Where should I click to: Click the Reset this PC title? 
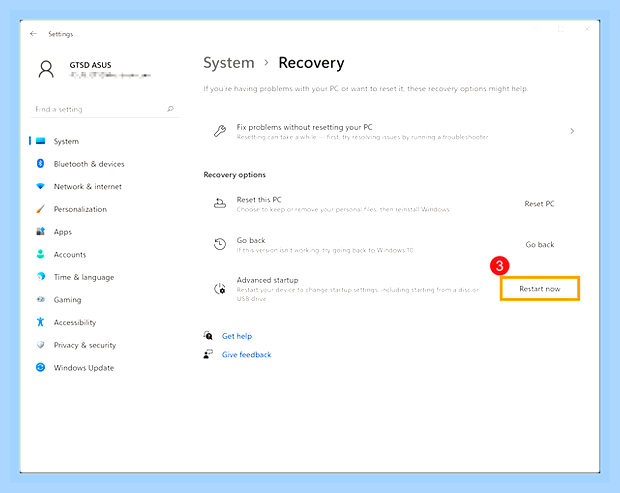click(x=259, y=199)
